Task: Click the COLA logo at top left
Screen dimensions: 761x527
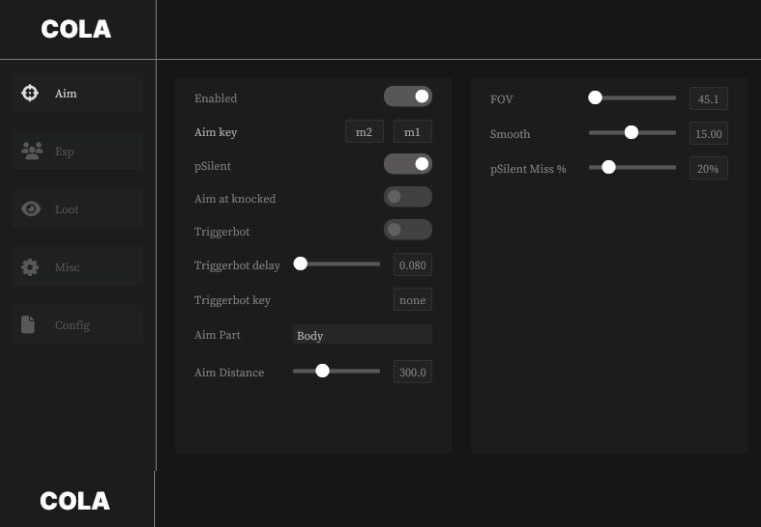Action: click(x=76, y=30)
